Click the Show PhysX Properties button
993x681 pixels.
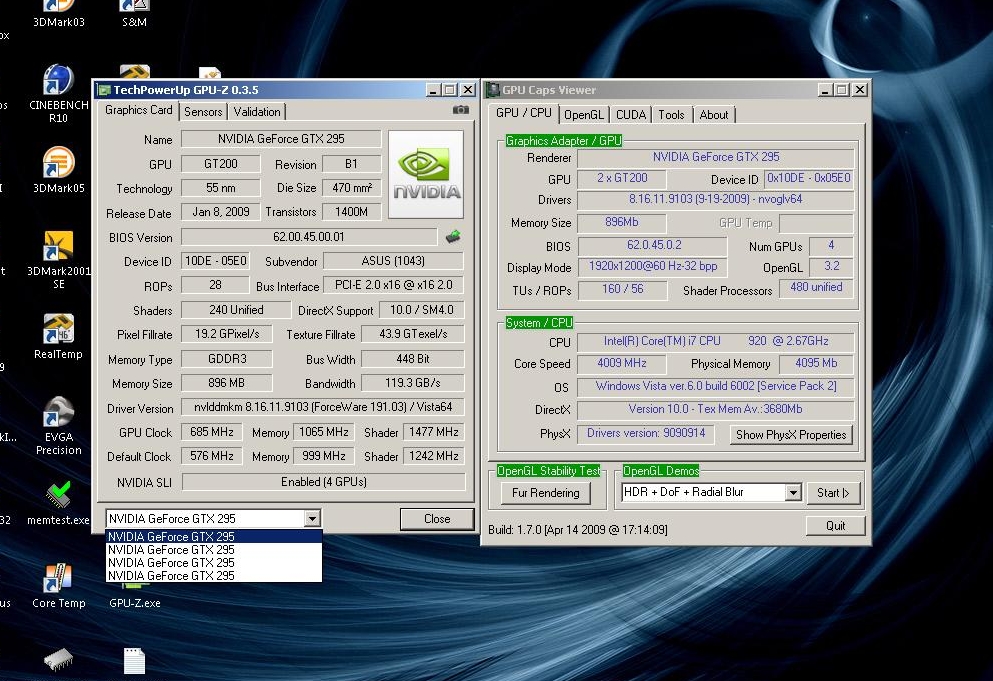coord(792,435)
